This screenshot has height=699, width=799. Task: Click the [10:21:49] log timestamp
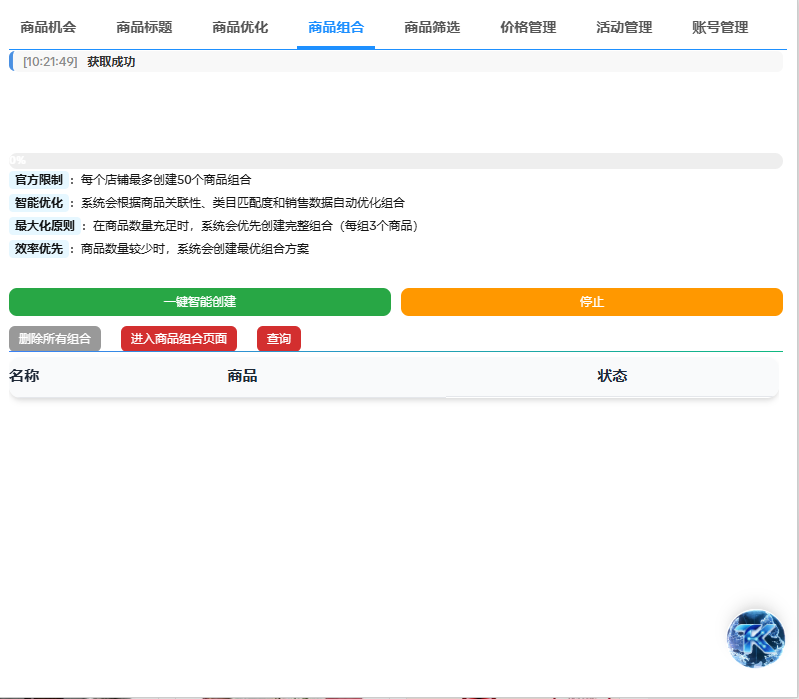click(x=50, y=62)
